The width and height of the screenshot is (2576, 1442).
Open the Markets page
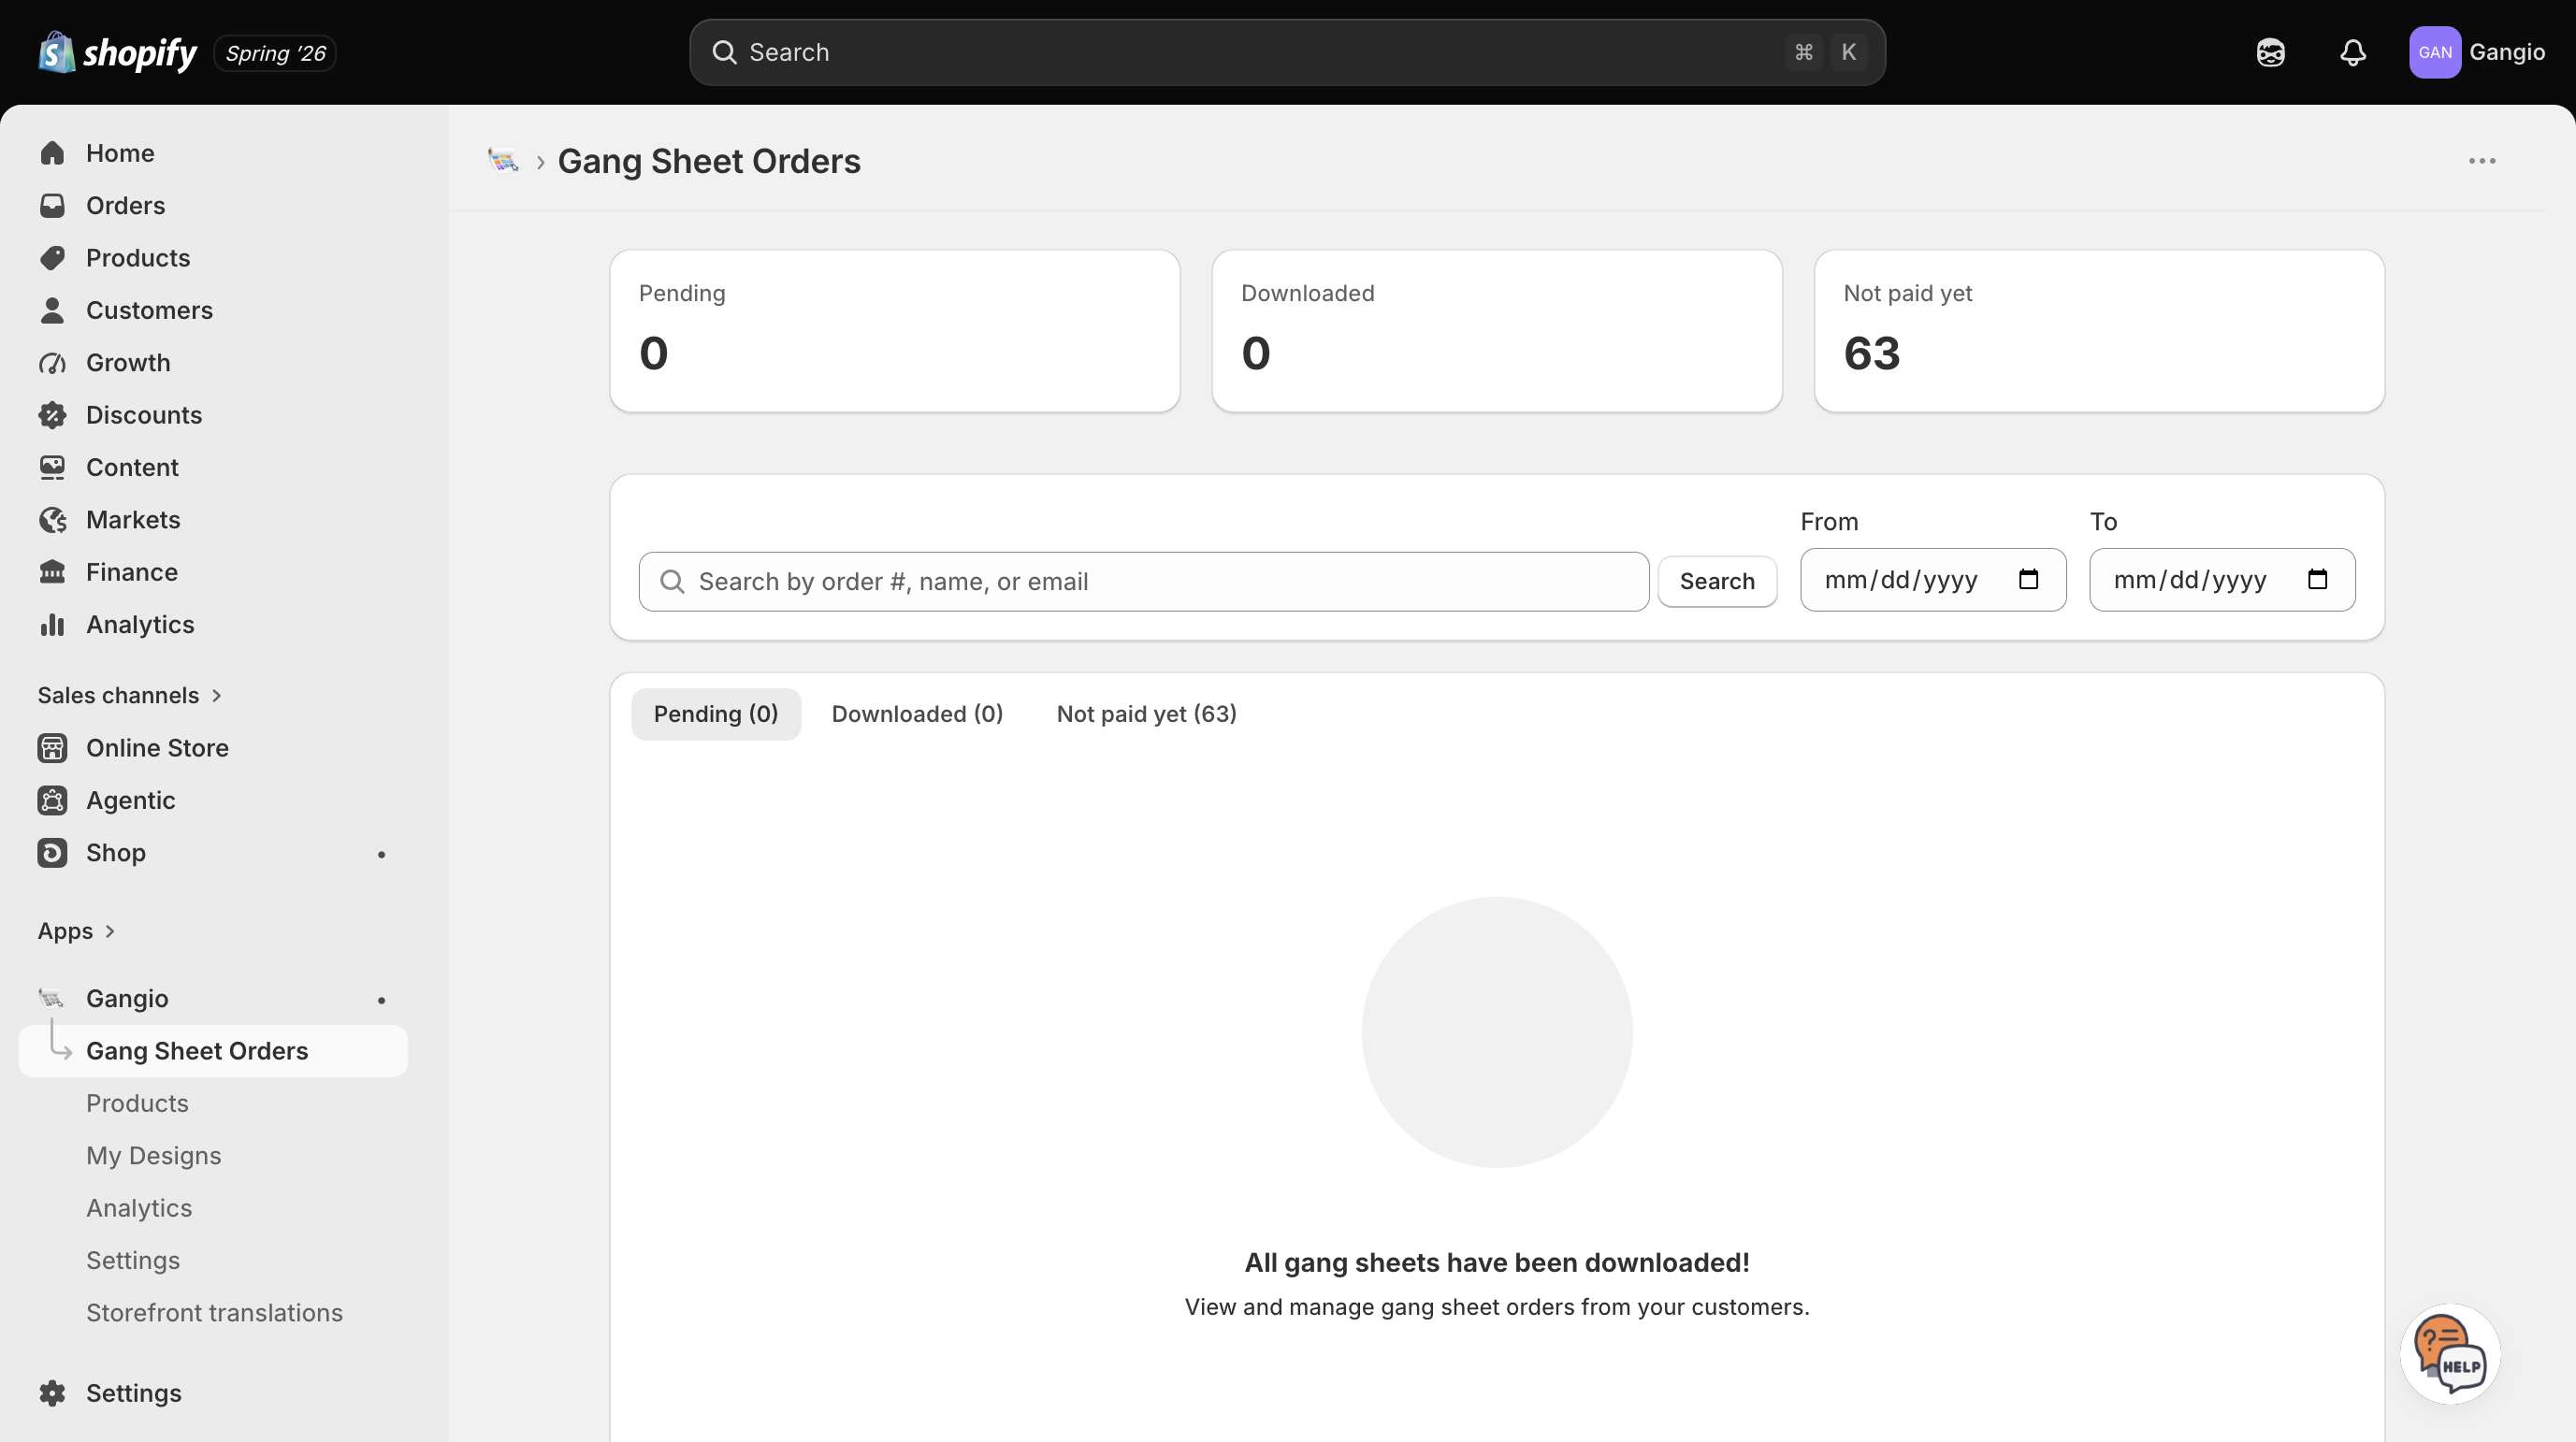[133, 520]
